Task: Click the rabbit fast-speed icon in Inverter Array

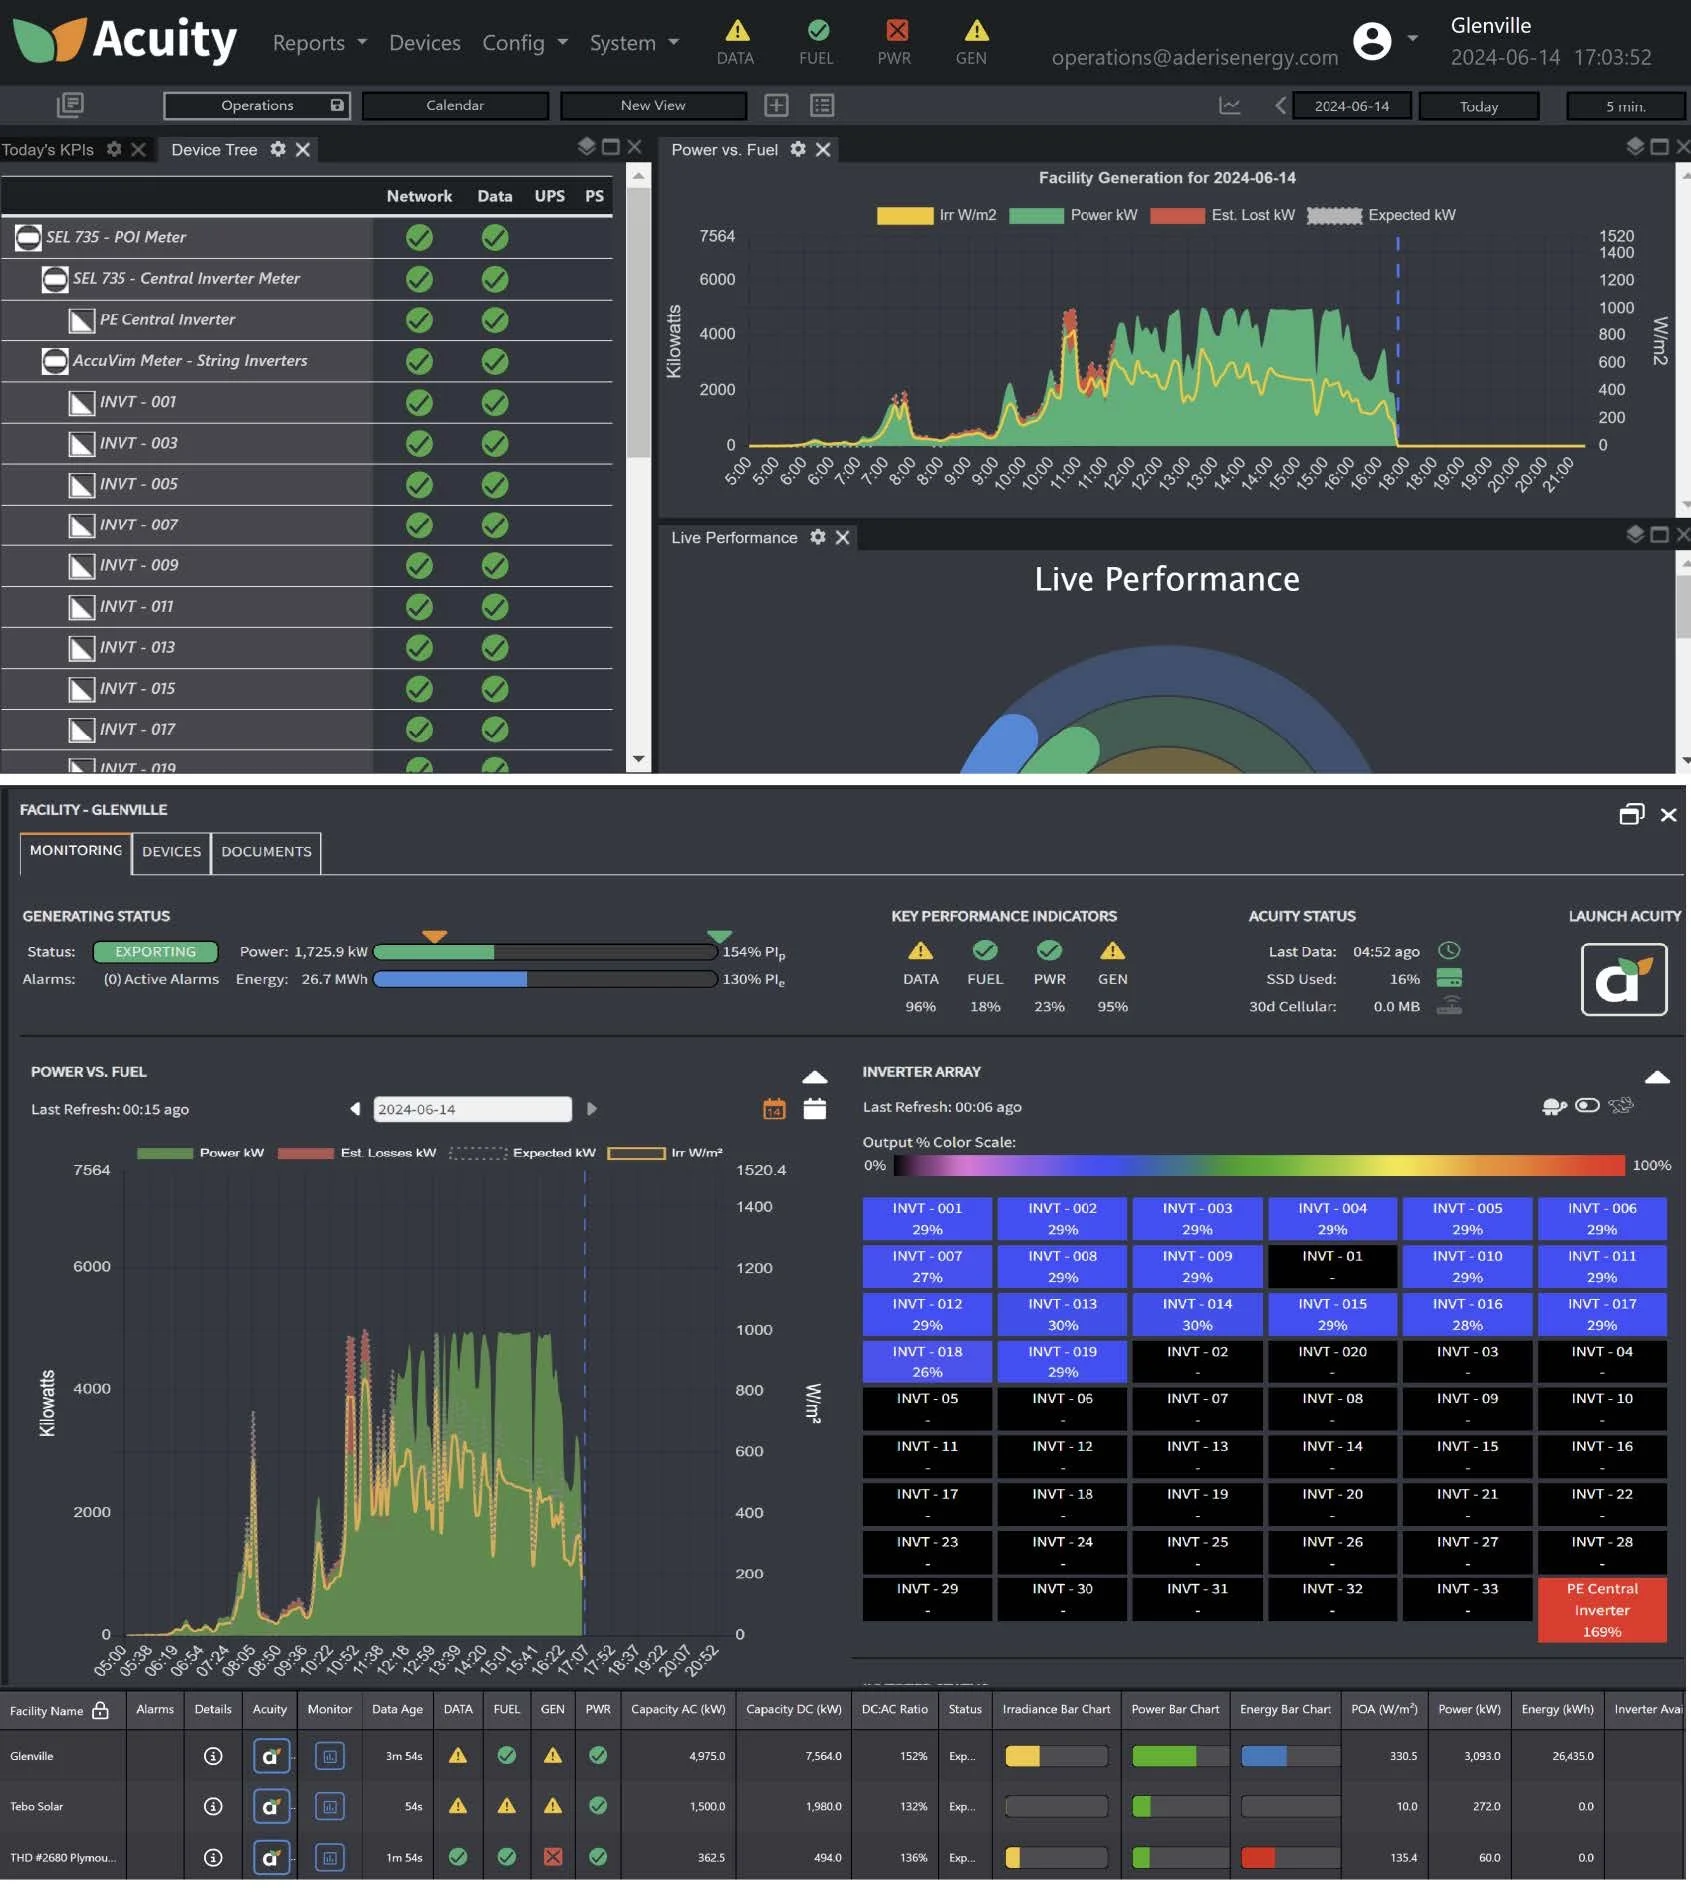Action: coord(1621,1105)
